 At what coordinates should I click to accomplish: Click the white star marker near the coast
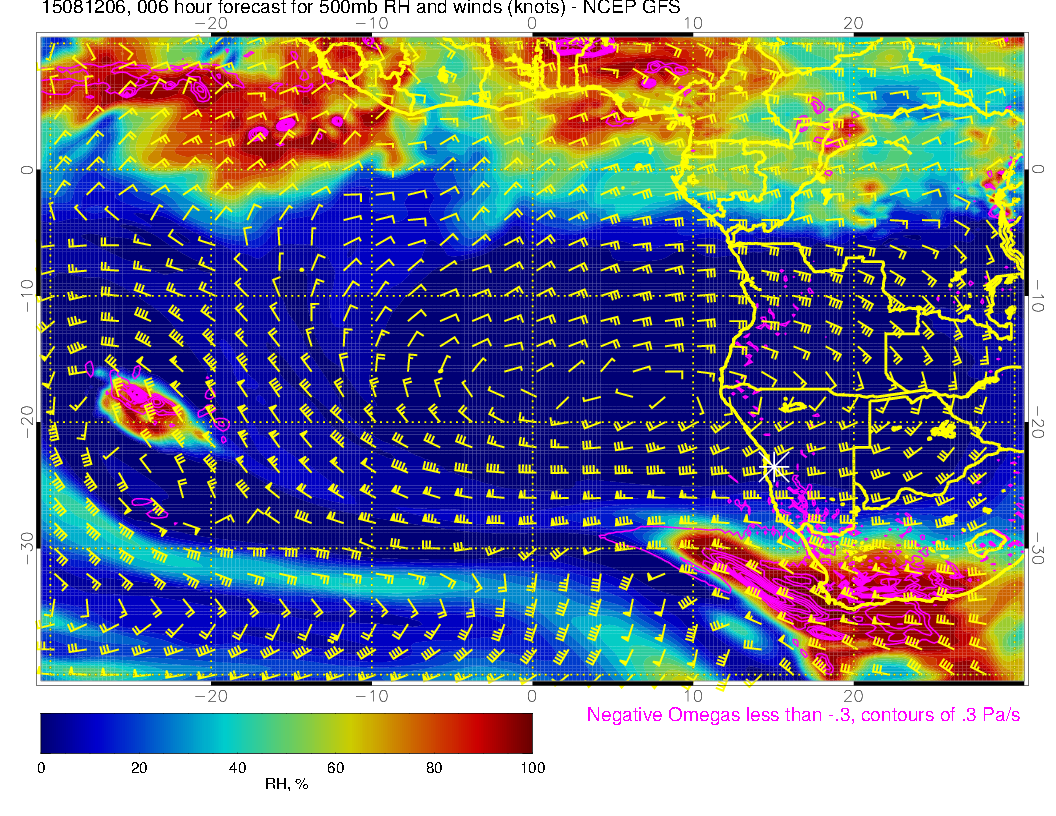click(x=775, y=466)
